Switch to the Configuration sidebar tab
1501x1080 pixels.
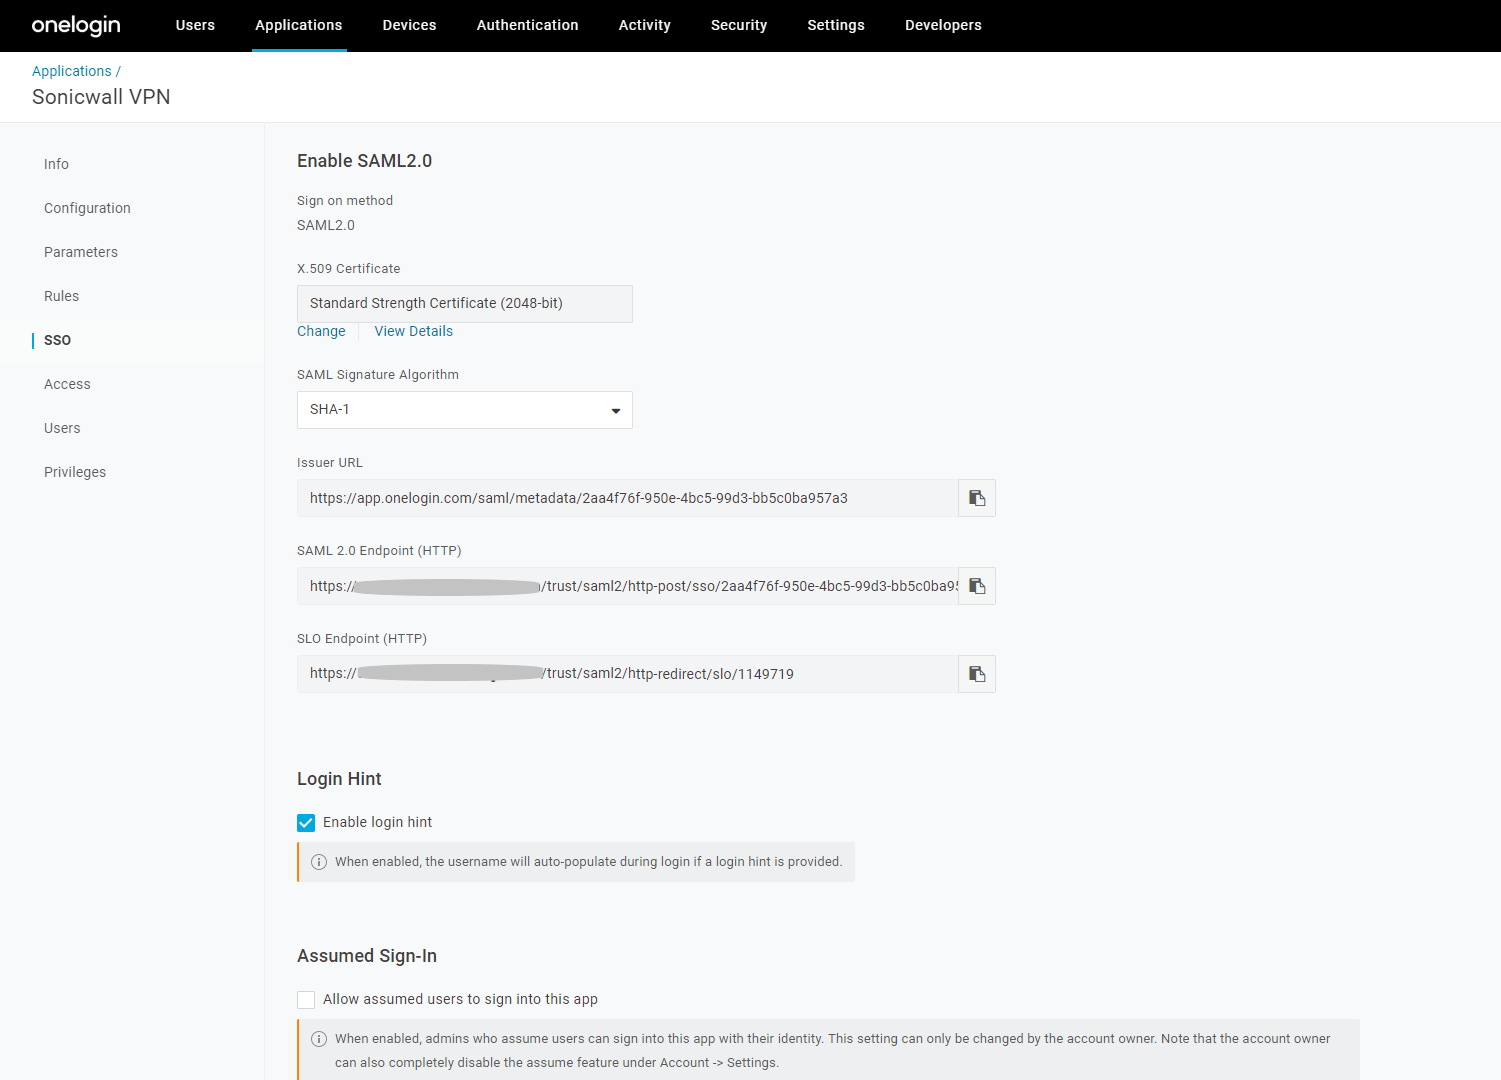(87, 208)
